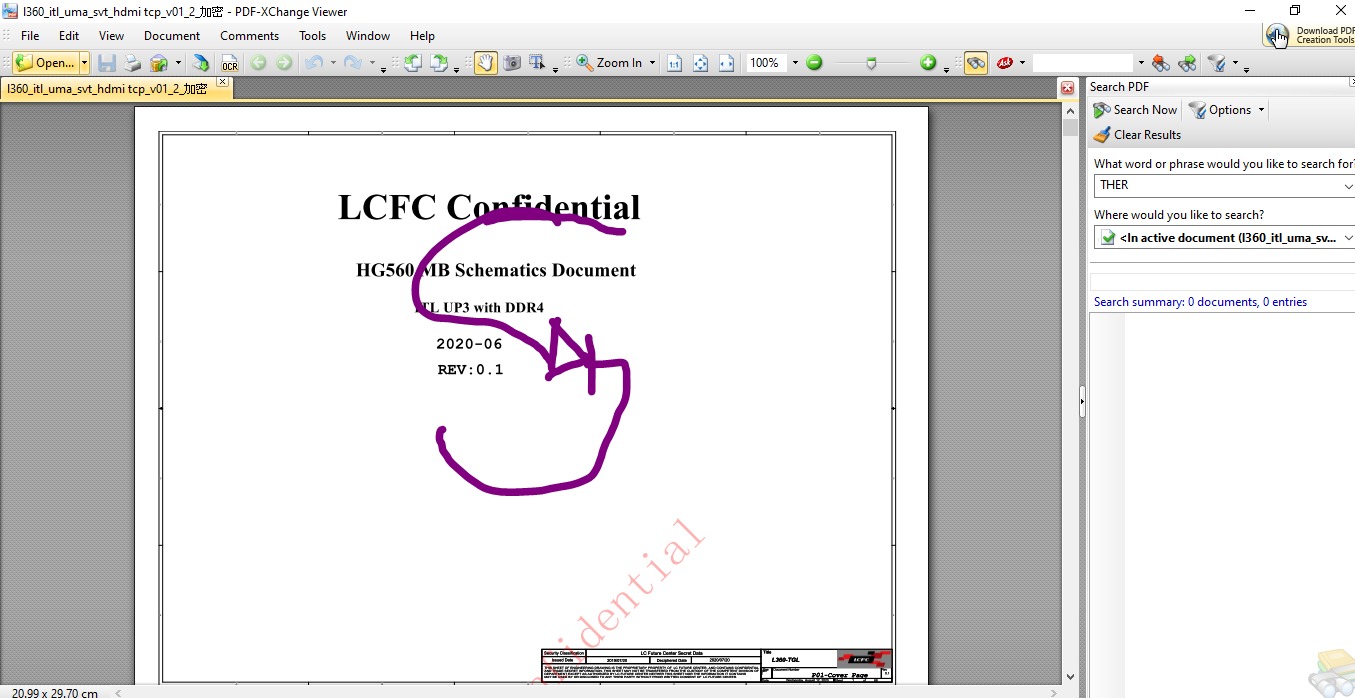Go to previous view green arrow

click(x=258, y=63)
